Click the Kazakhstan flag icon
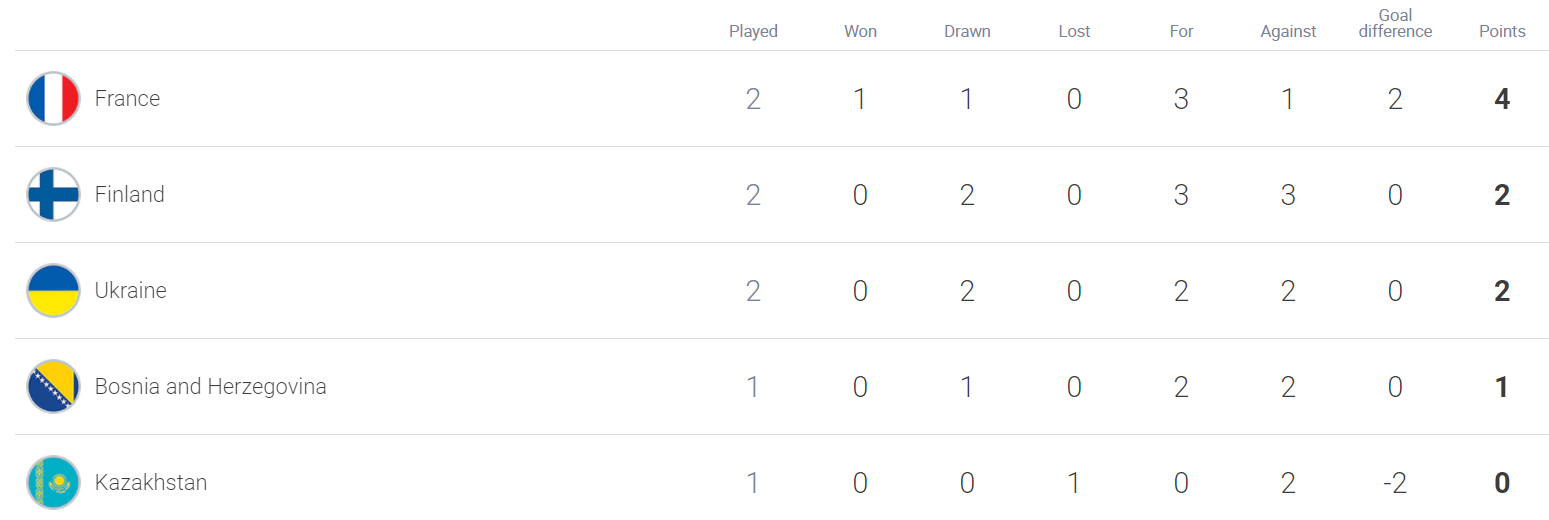This screenshot has height=520, width=1549. tap(53, 482)
